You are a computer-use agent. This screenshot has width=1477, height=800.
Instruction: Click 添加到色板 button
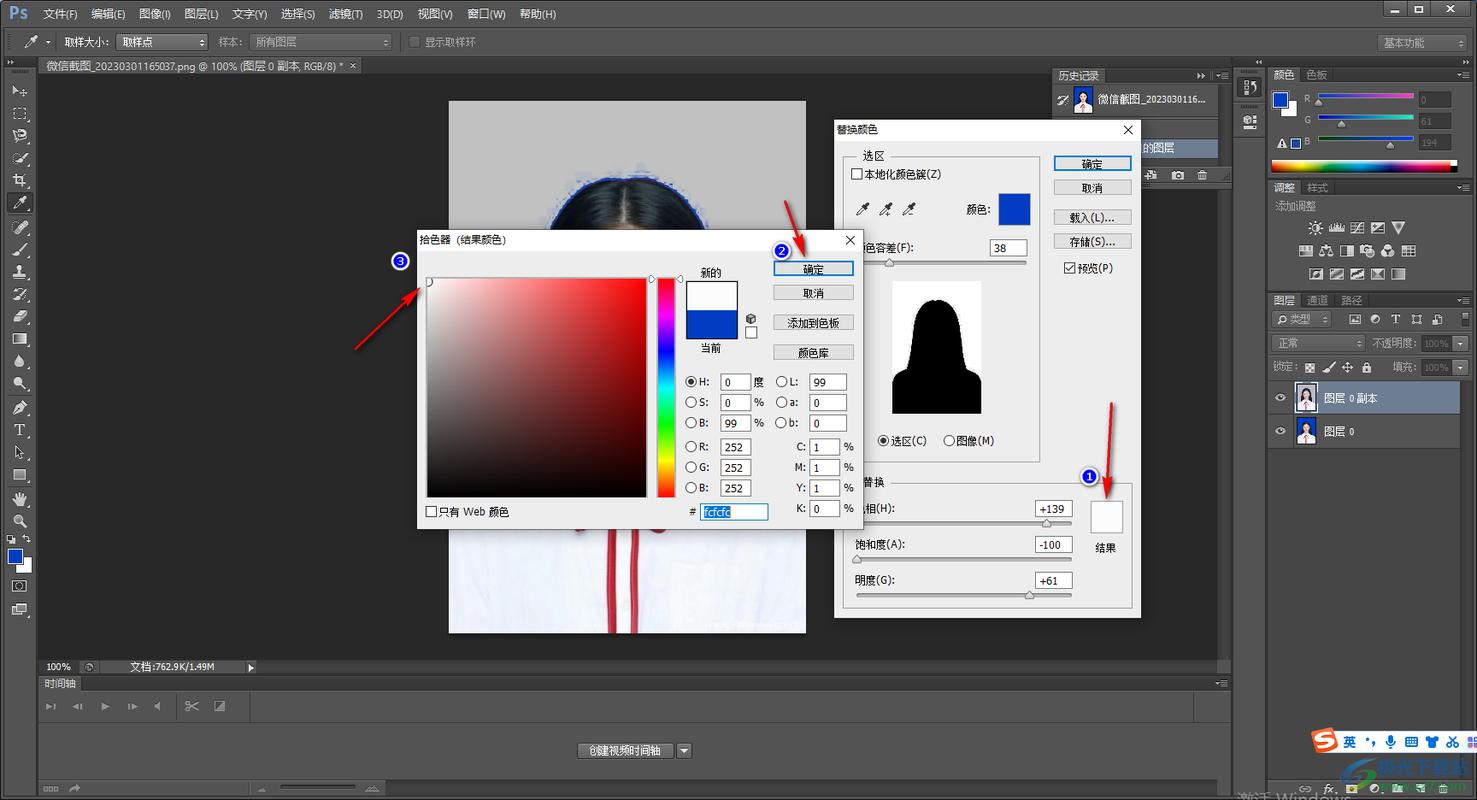813,323
